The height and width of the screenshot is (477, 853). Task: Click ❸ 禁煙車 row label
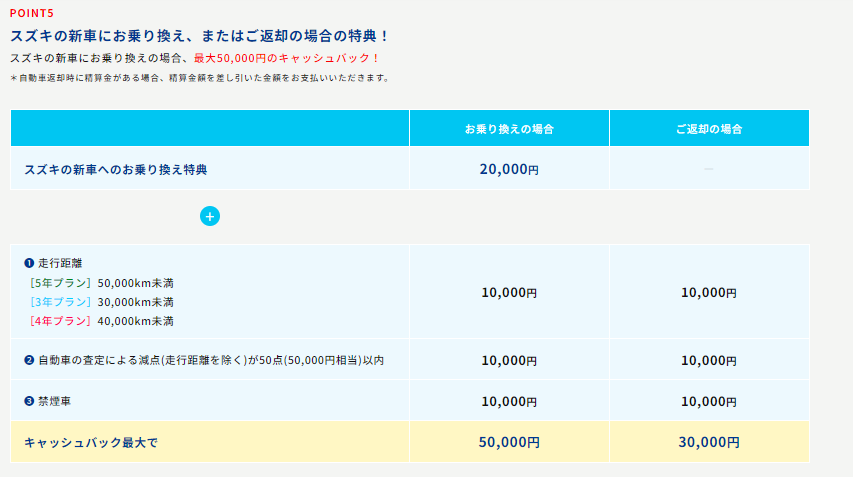point(48,401)
